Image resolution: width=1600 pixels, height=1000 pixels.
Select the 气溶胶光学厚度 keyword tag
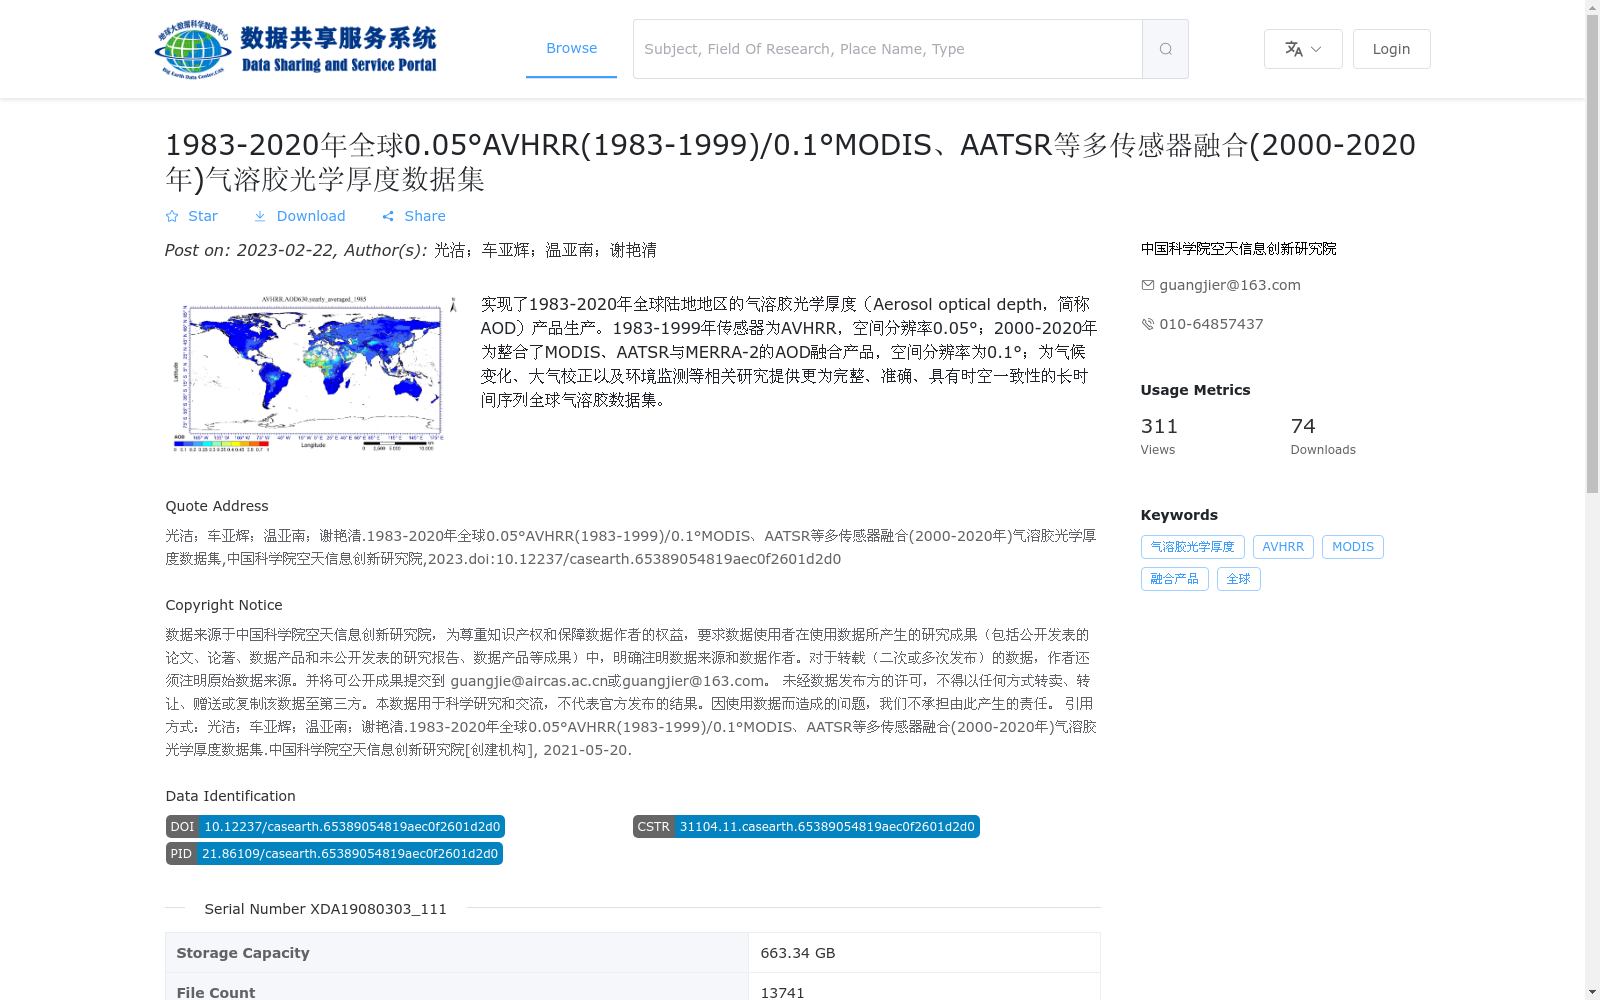(1193, 547)
